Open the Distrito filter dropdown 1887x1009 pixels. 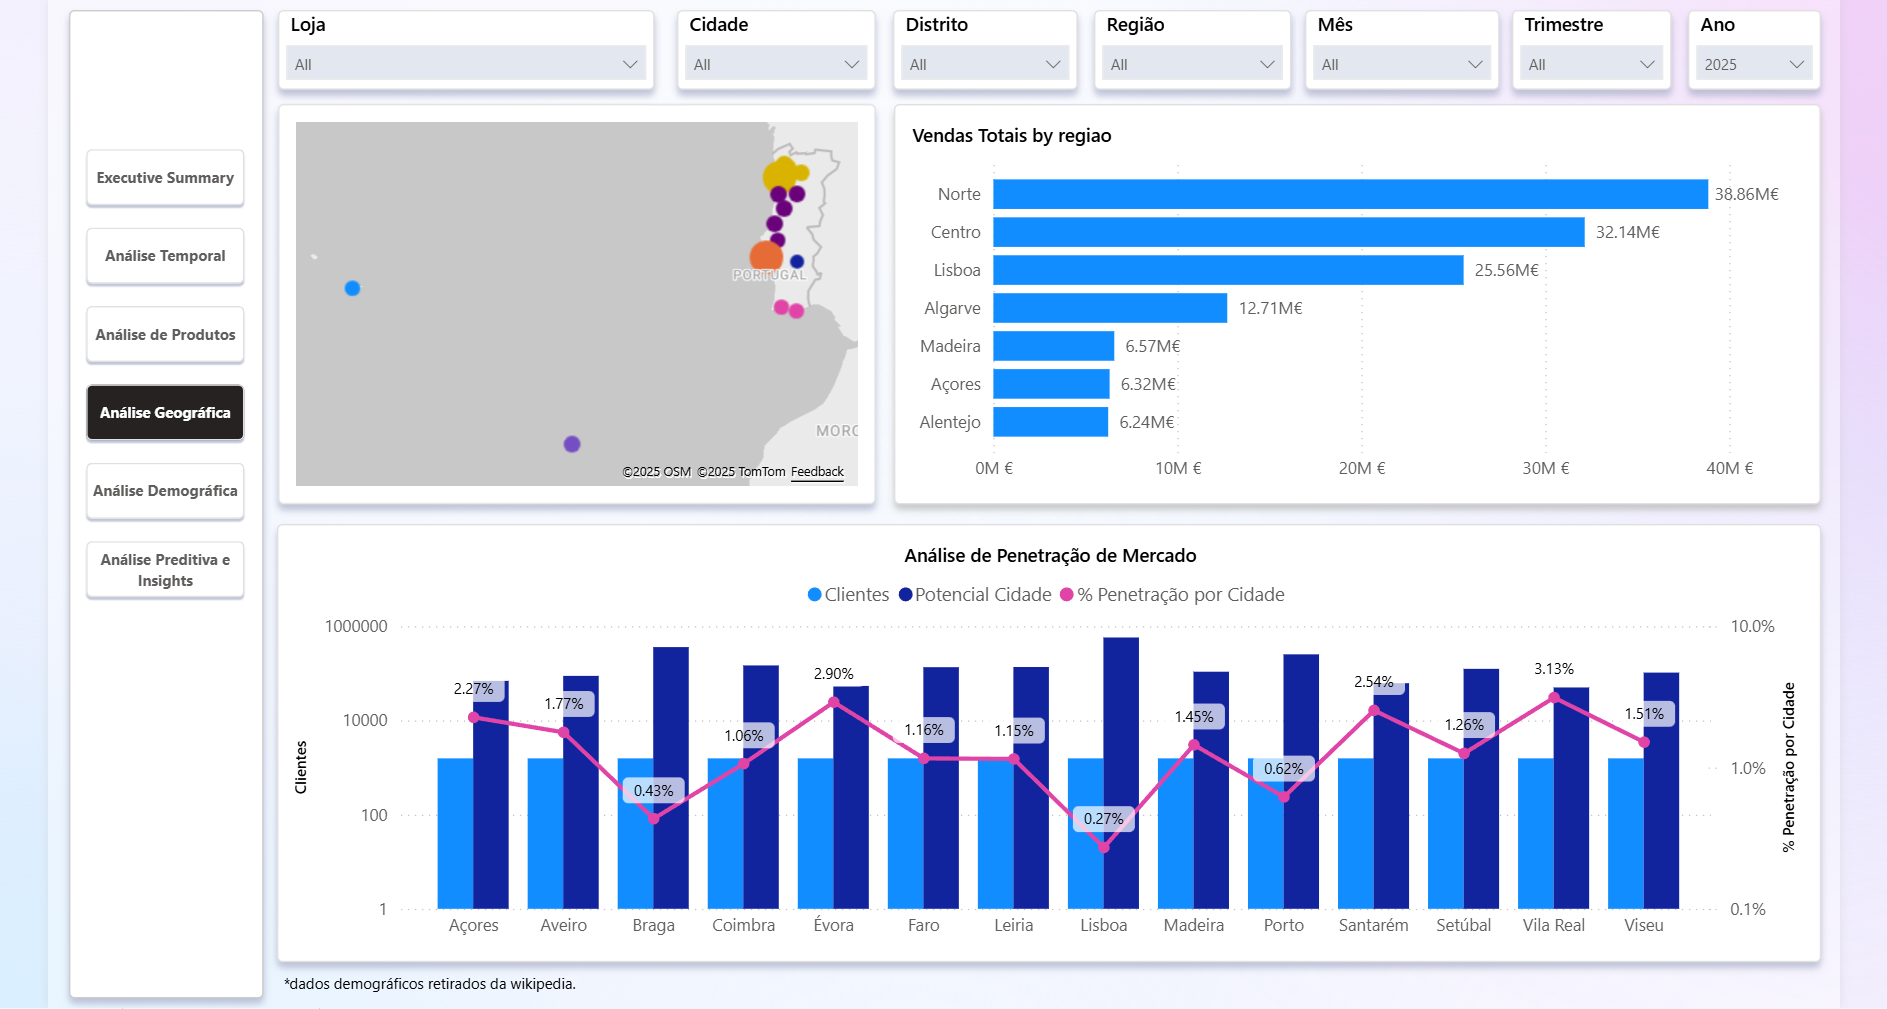pyautogui.click(x=984, y=64)
